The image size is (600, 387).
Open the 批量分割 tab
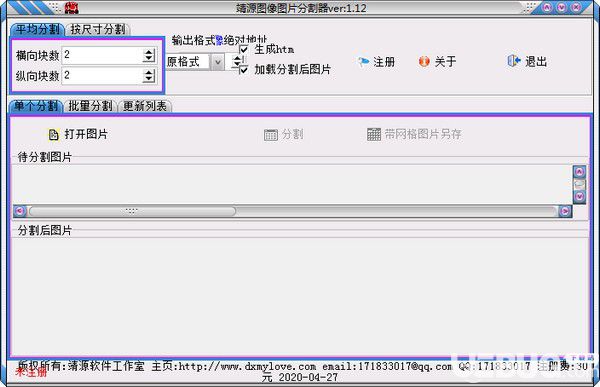click(90, 106)
